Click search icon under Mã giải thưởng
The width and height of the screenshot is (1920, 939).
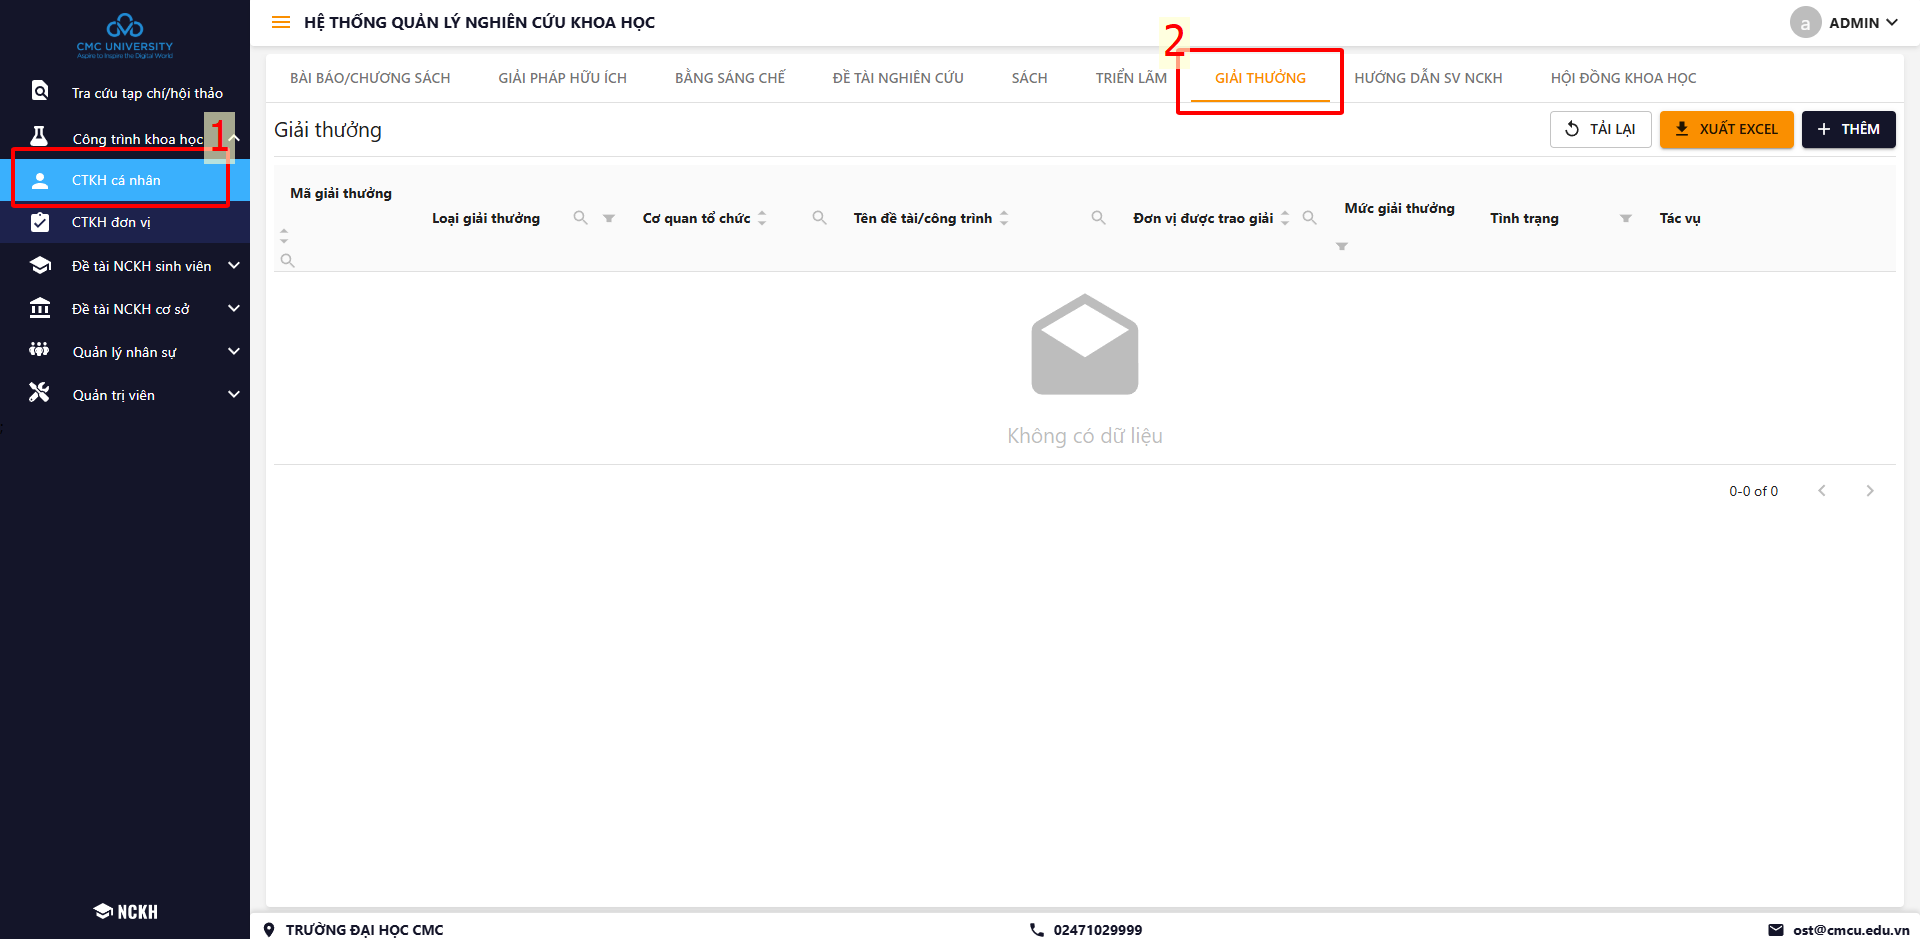click(x=287, y=260)
